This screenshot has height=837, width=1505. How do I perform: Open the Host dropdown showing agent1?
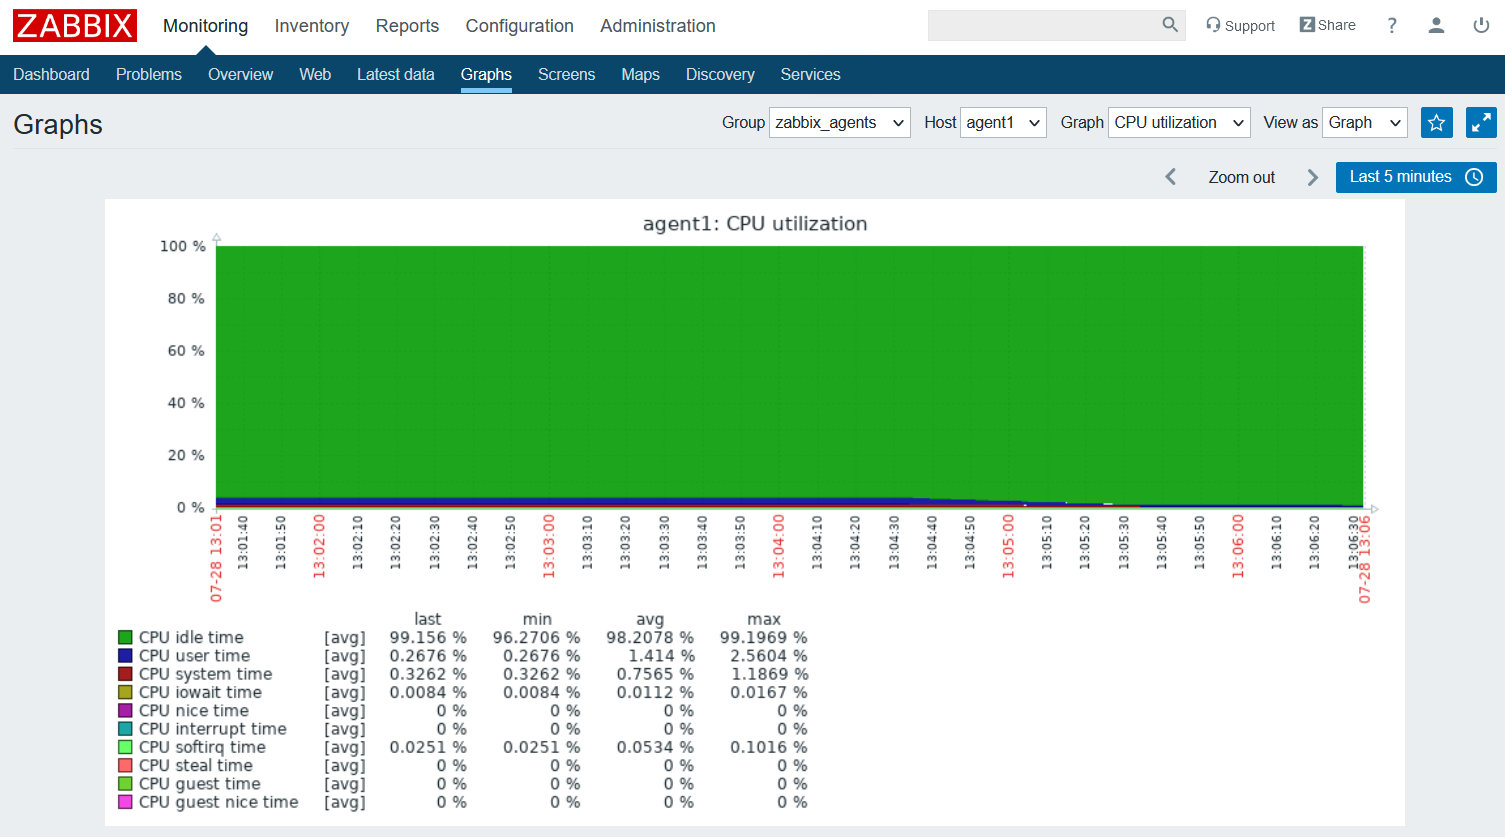1003,122
